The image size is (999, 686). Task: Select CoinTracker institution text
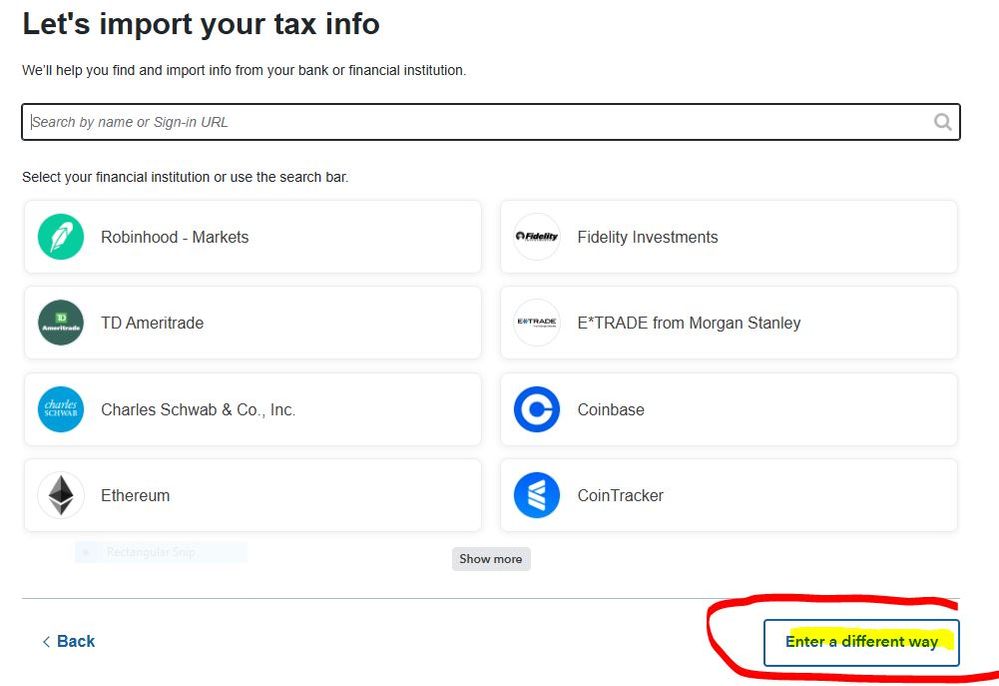(620, 496)
